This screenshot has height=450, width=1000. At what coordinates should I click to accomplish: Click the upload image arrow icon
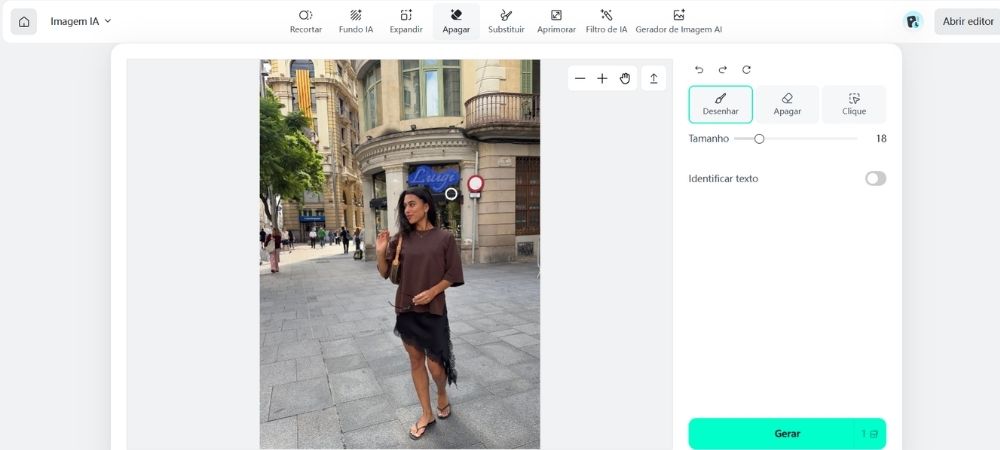pos(654,78)
